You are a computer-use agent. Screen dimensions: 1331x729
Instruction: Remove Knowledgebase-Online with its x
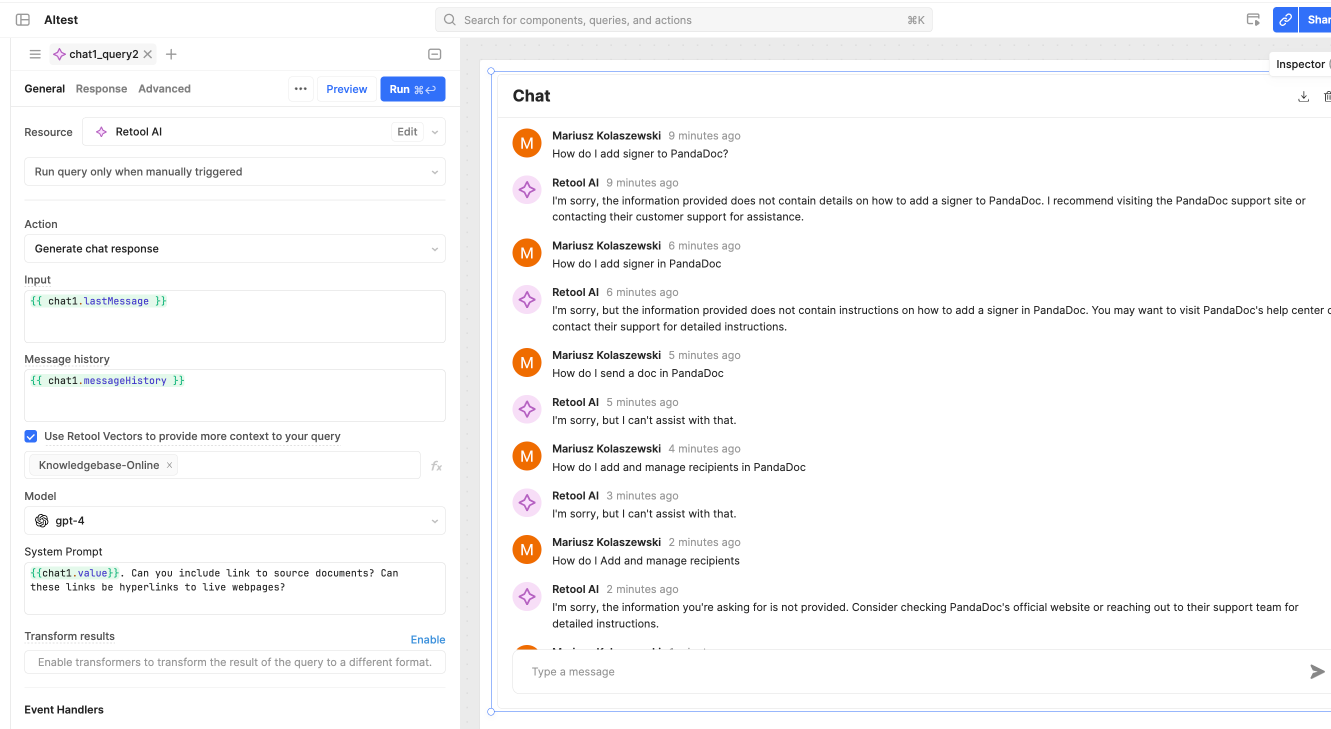[x=169, y=465]
